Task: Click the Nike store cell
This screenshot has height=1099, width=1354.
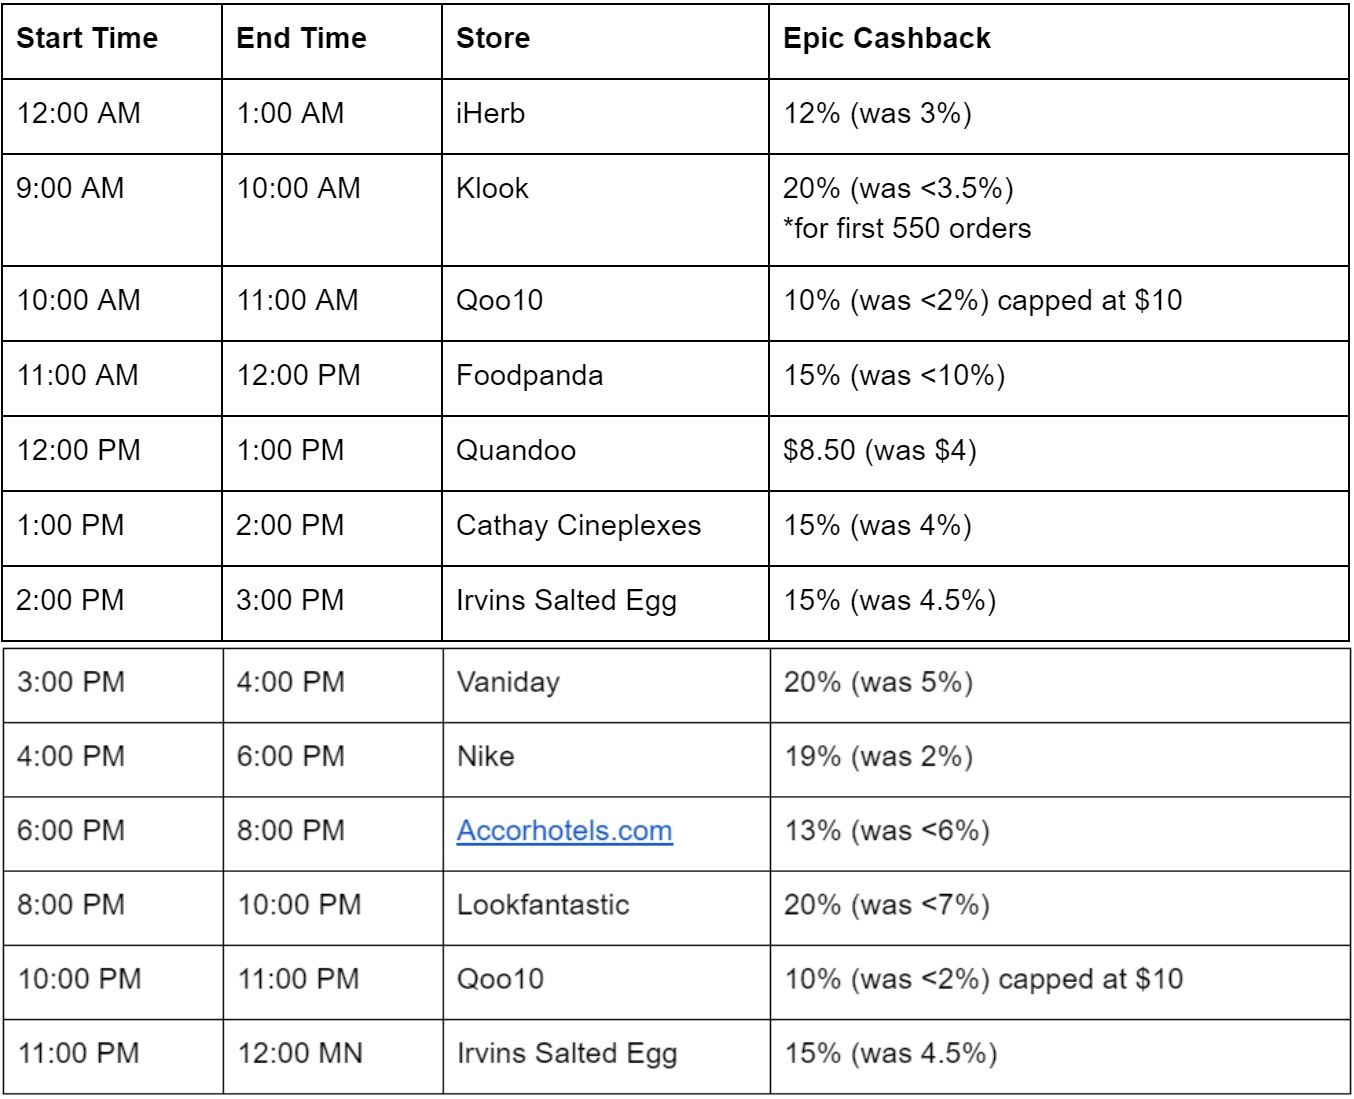Action: pyautogui.click(x=606, y=758)
